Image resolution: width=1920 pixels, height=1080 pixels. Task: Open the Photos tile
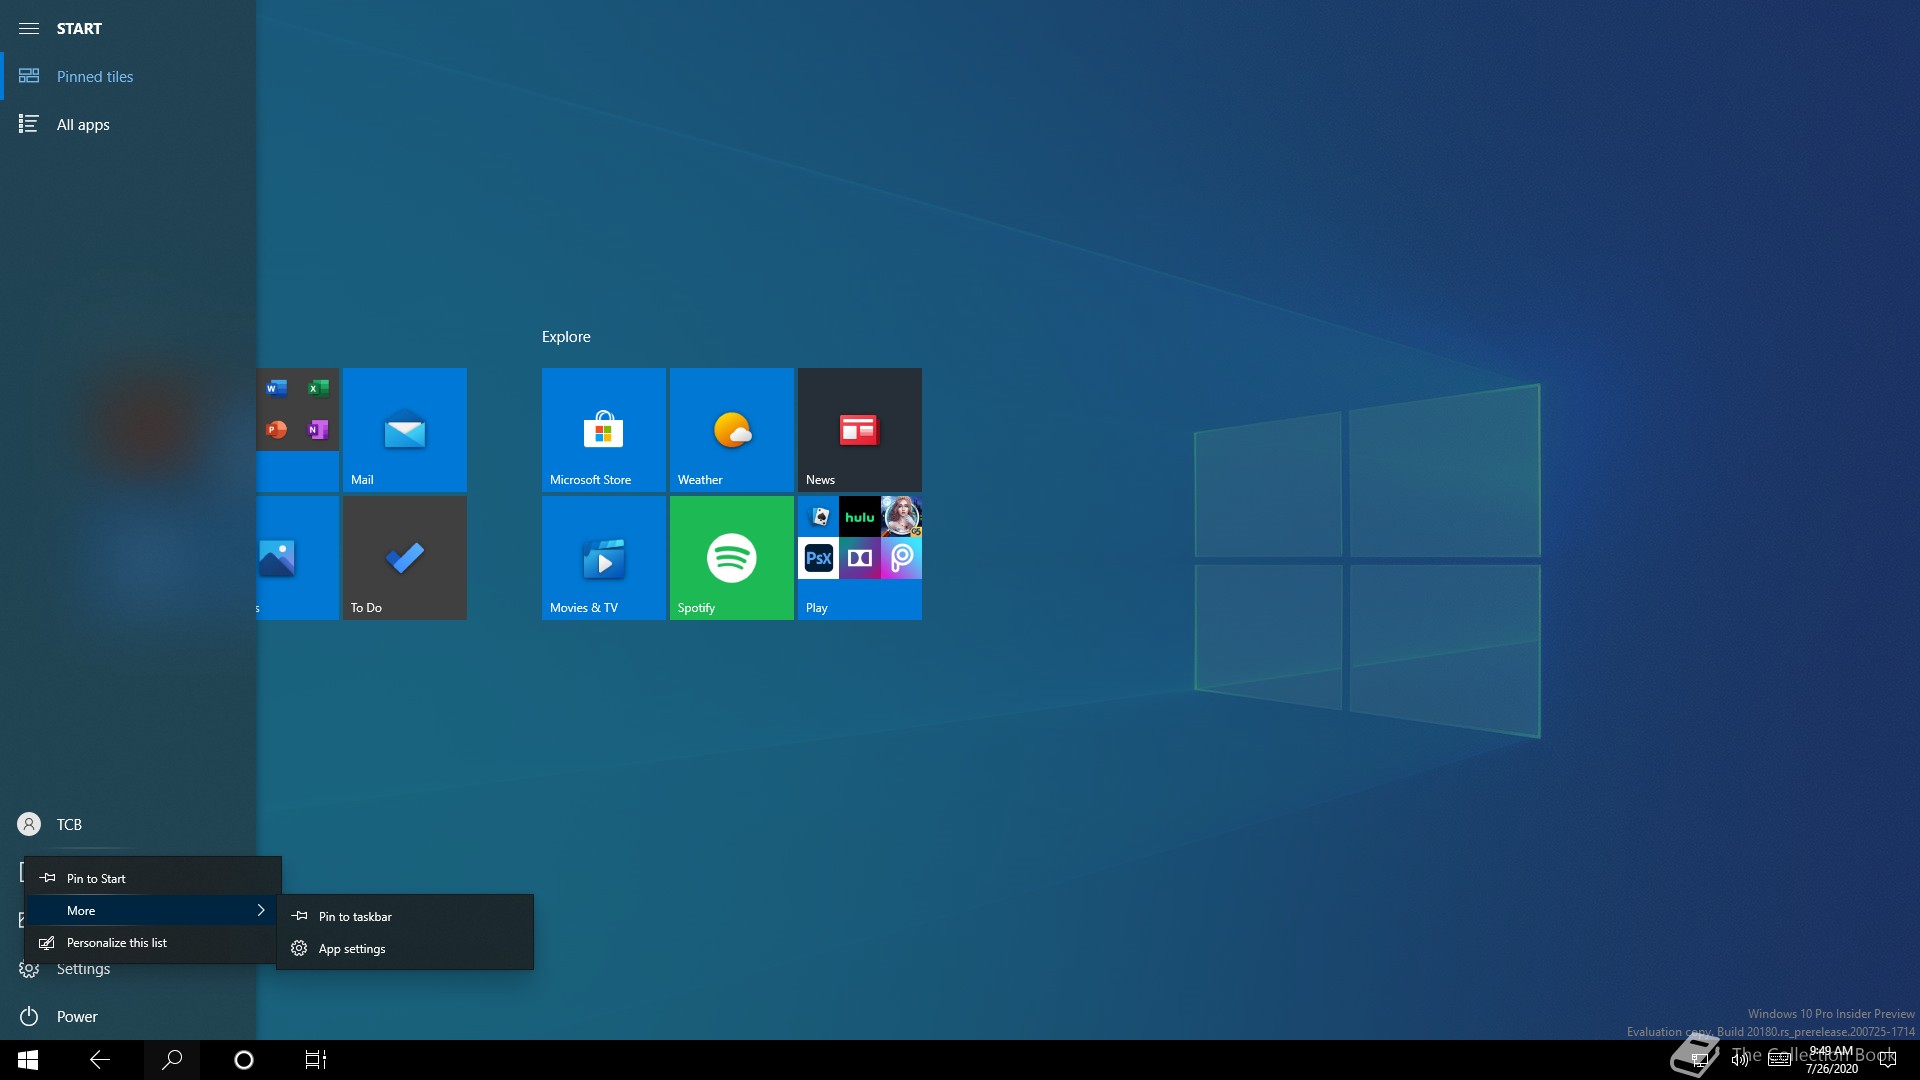point(298,558)
